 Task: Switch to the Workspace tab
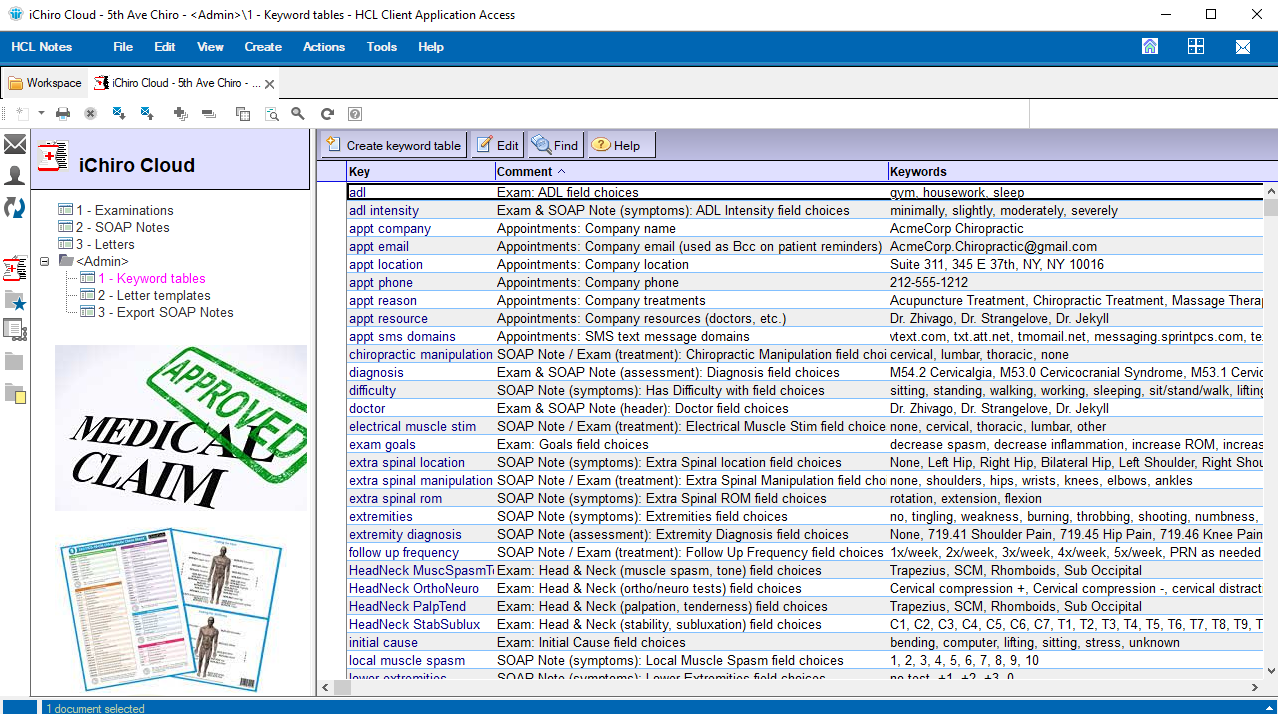pyautogui.click(x=45, y=83)
